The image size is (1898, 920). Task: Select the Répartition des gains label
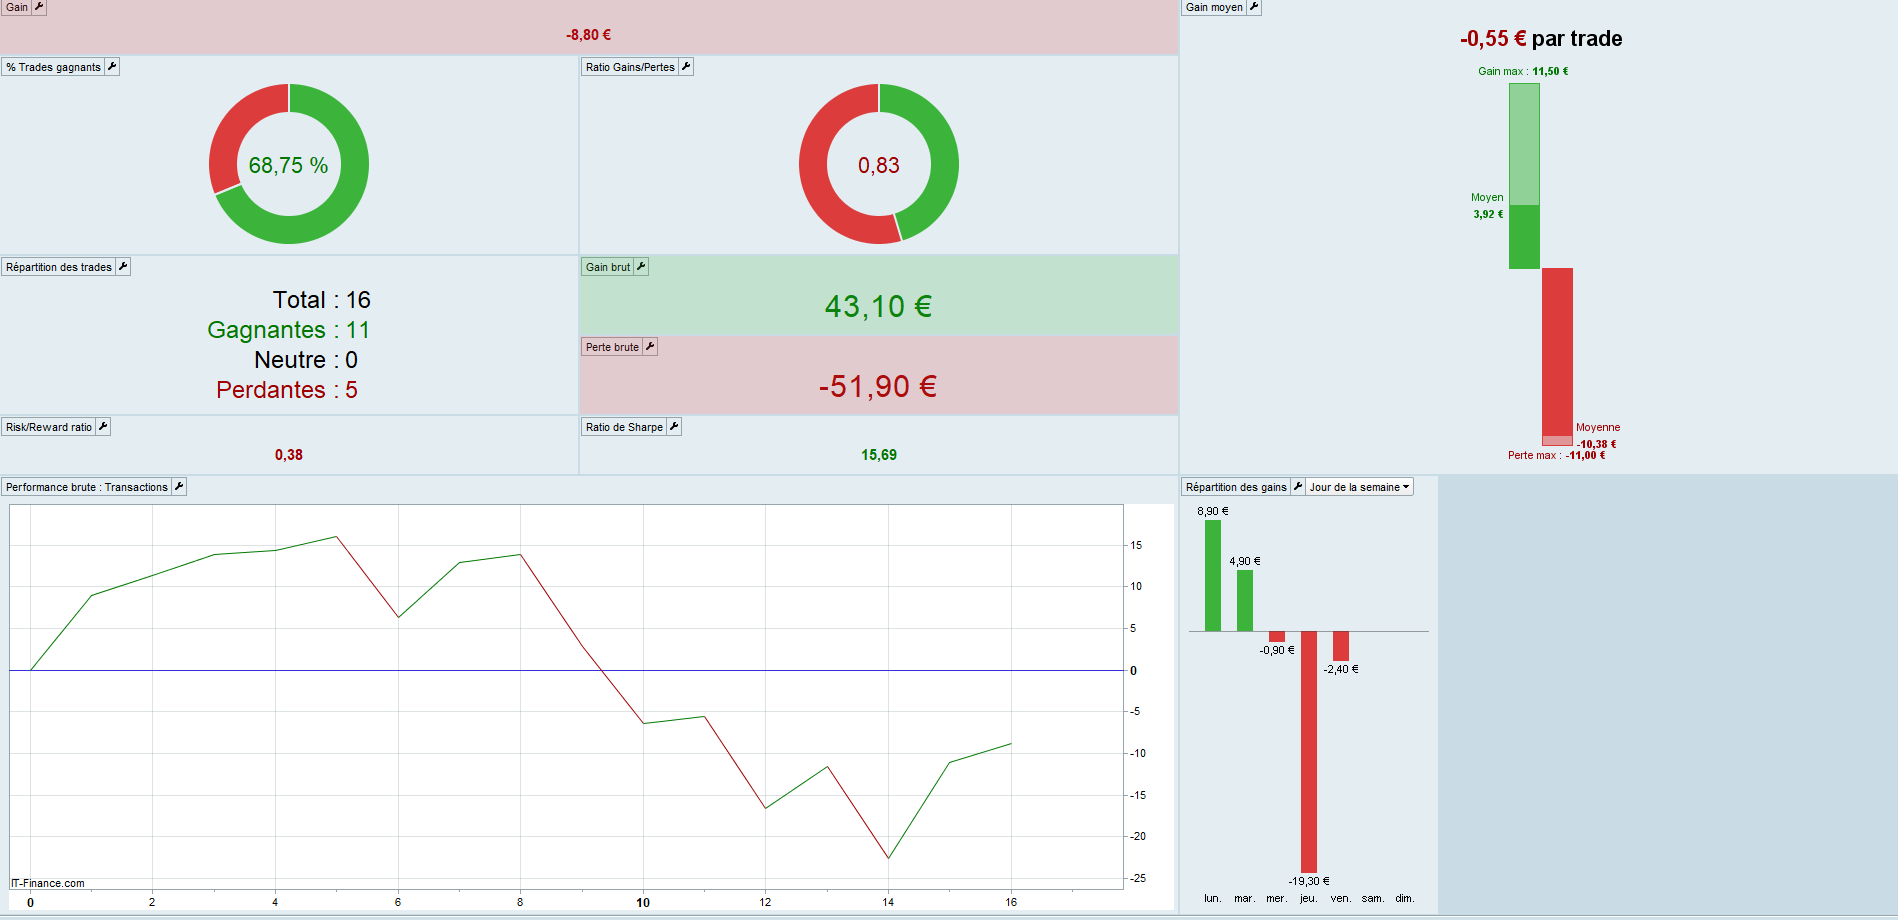click(1236, 487)
